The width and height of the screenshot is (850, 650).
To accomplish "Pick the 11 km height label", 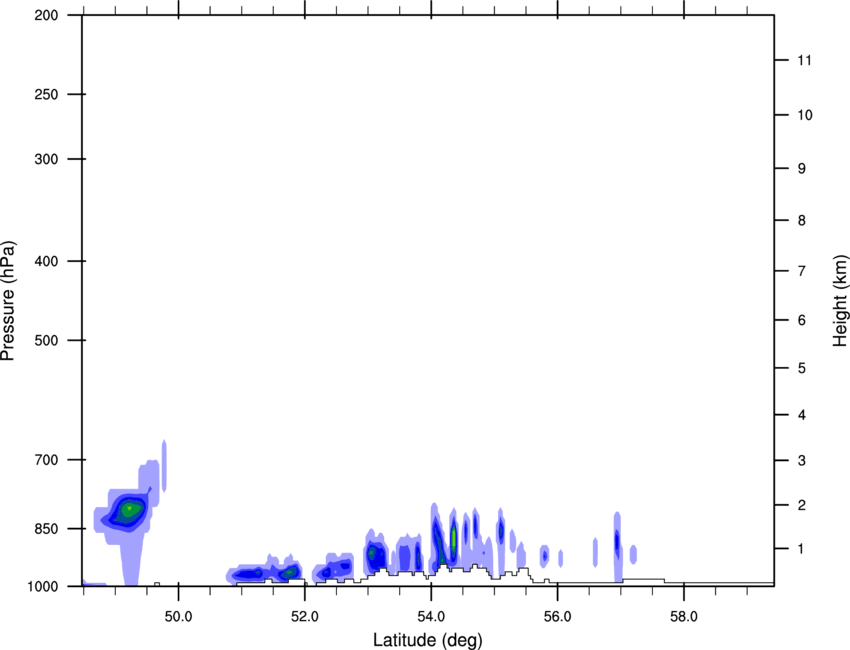I will click(805, 60).
